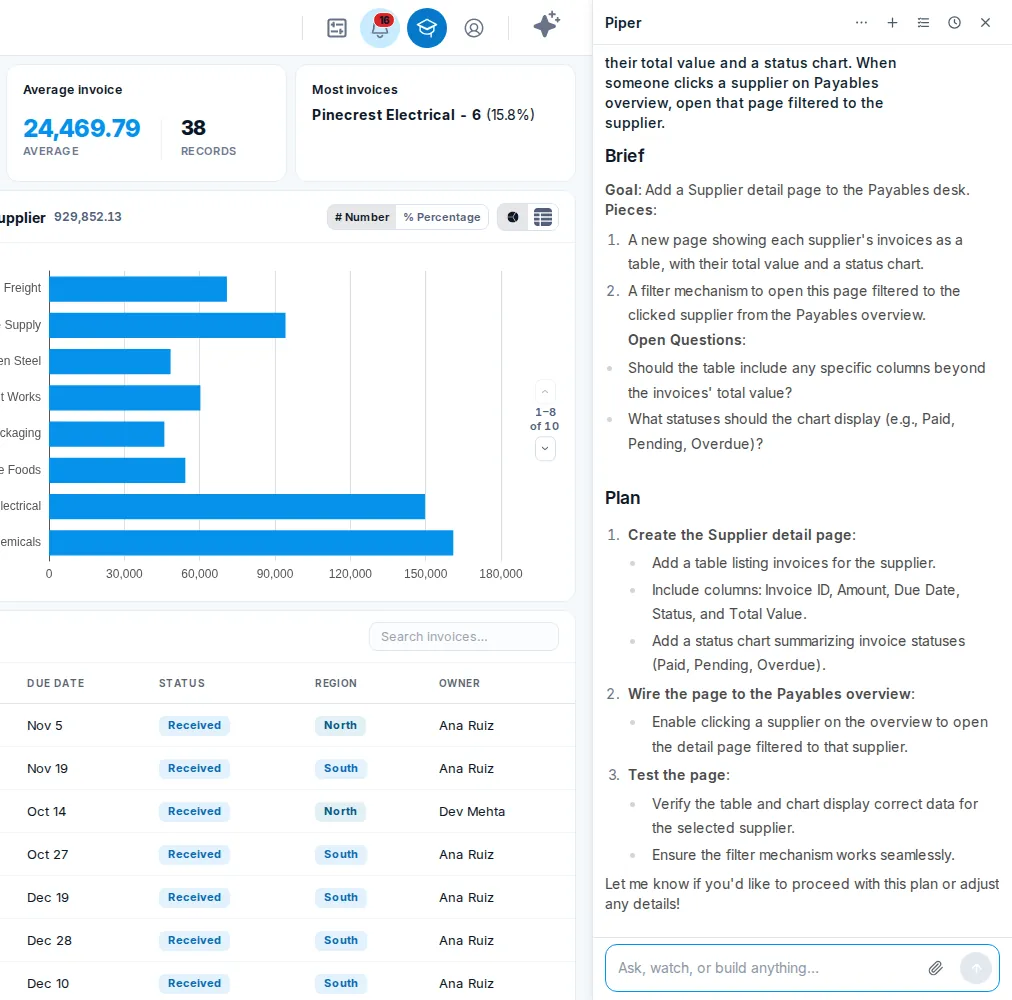Click the North badge in Oct 14 row
The image size is (1012, 1000).
[x=340, y=811]
